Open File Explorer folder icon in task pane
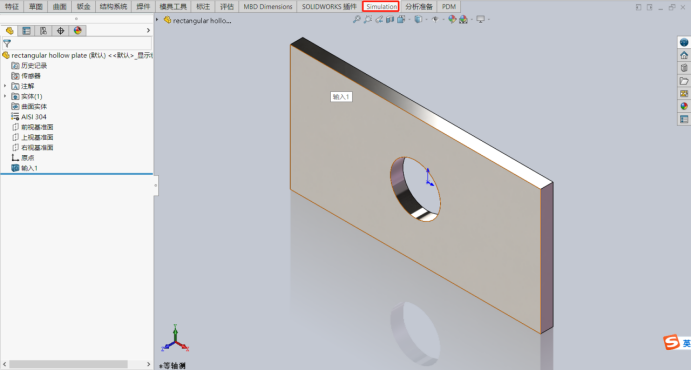 [x=684, y=81]
